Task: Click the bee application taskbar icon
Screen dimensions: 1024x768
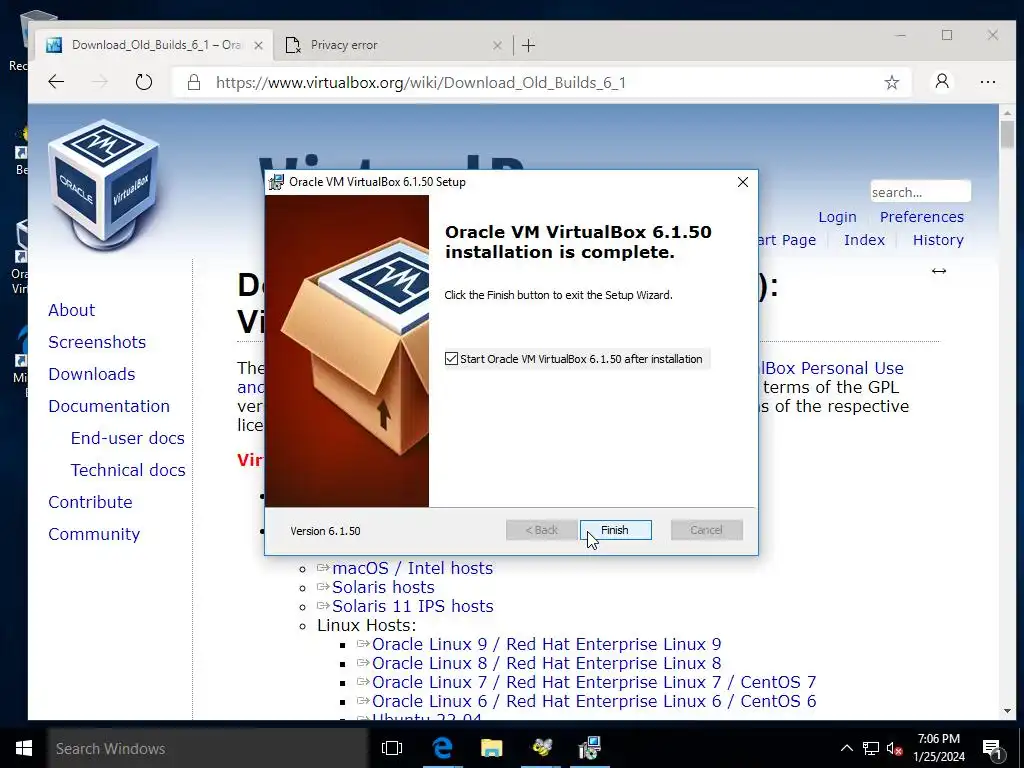Action: [541, 748]
